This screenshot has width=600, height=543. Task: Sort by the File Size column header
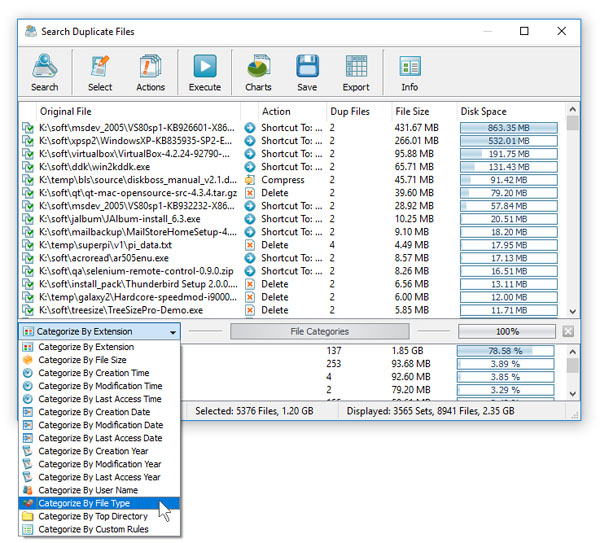(x=424, y=111)
